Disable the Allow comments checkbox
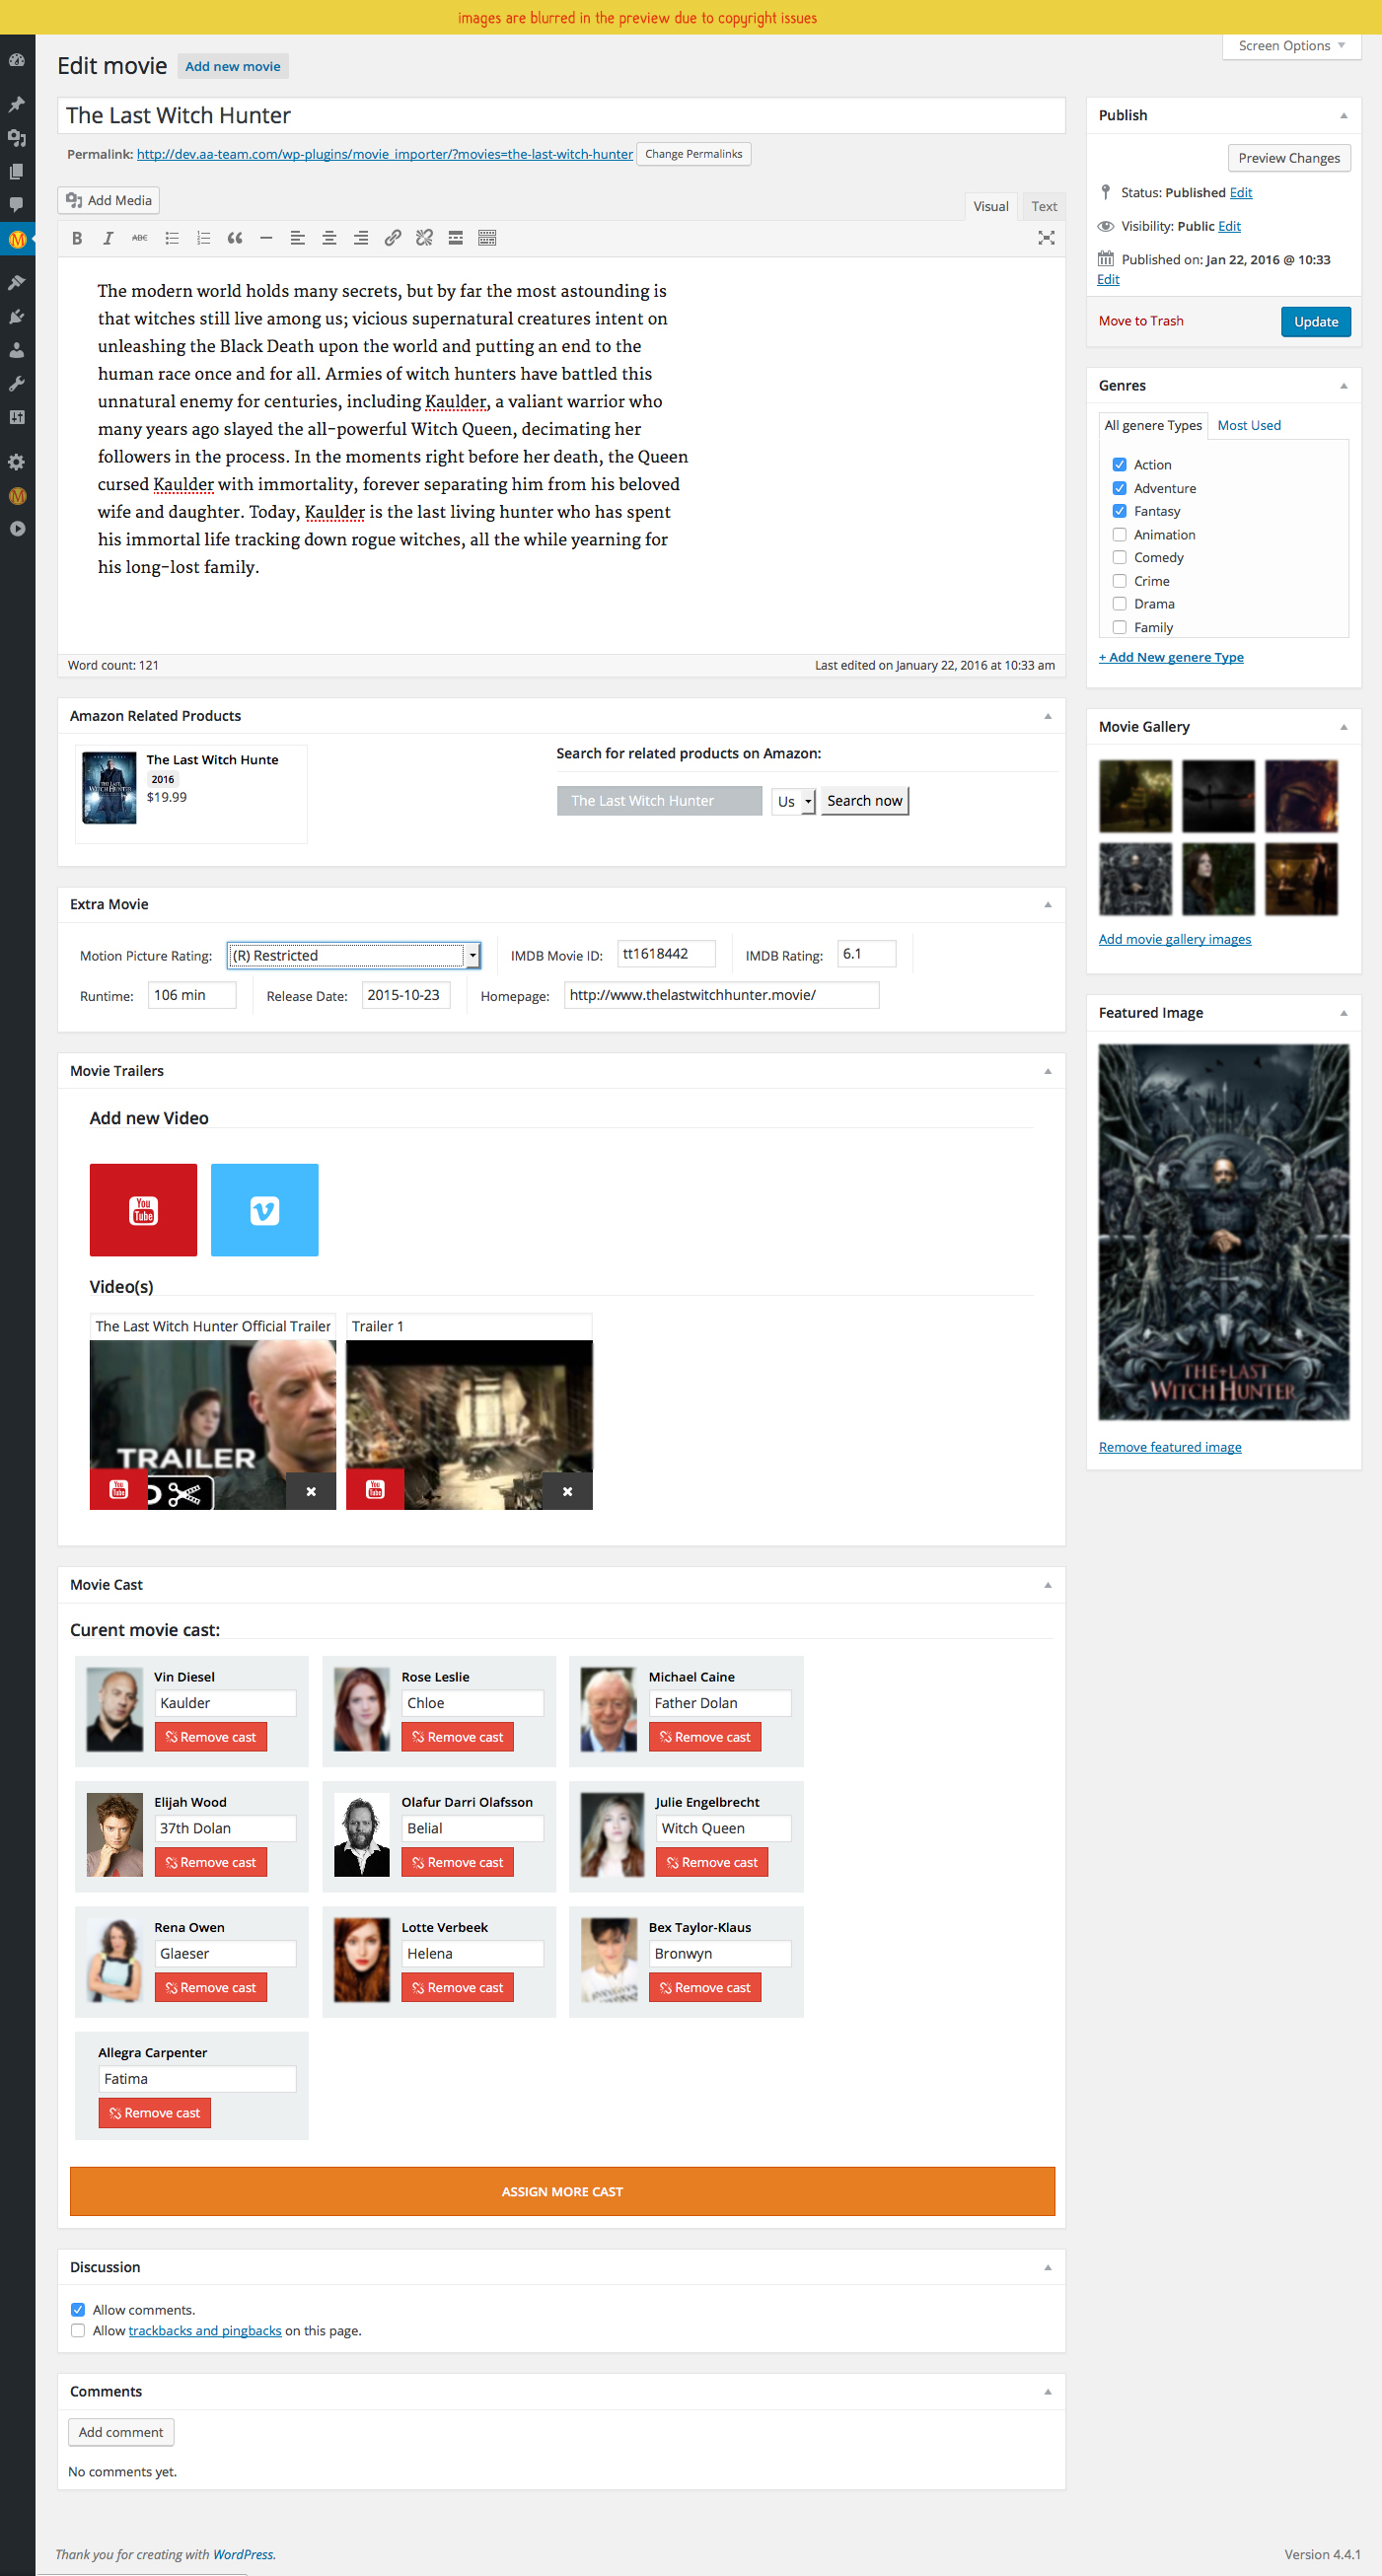1382x2576 pixels. click(78, 2310)
